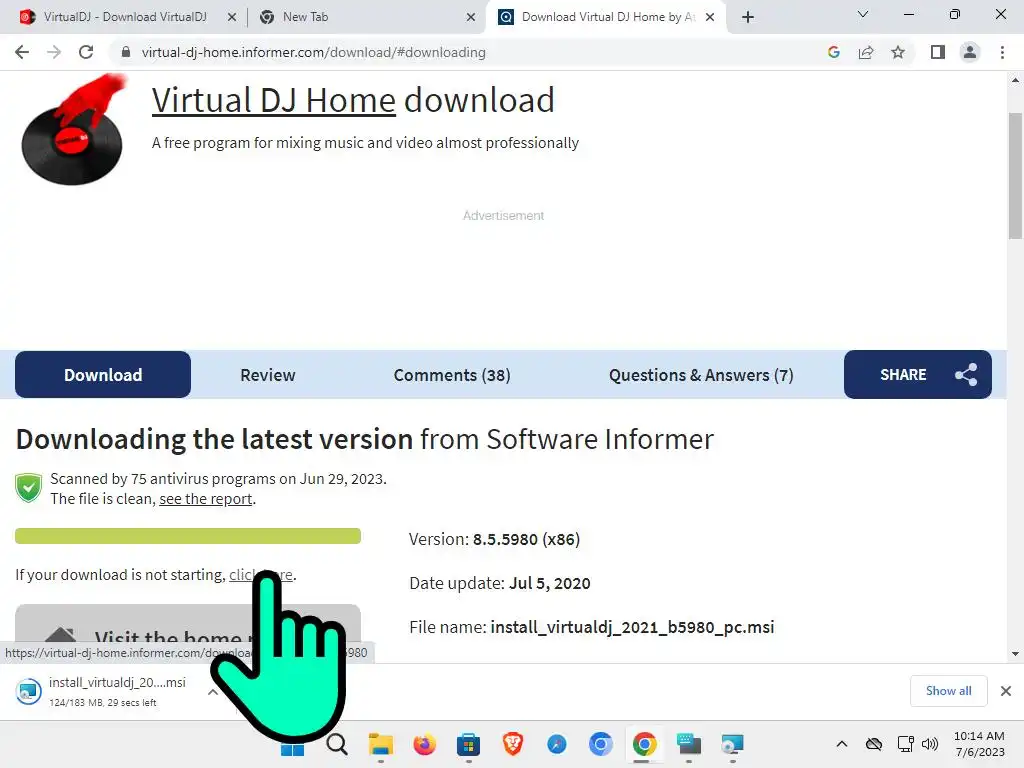Open File Explorer from the taskbar

(x=381, y=744)
